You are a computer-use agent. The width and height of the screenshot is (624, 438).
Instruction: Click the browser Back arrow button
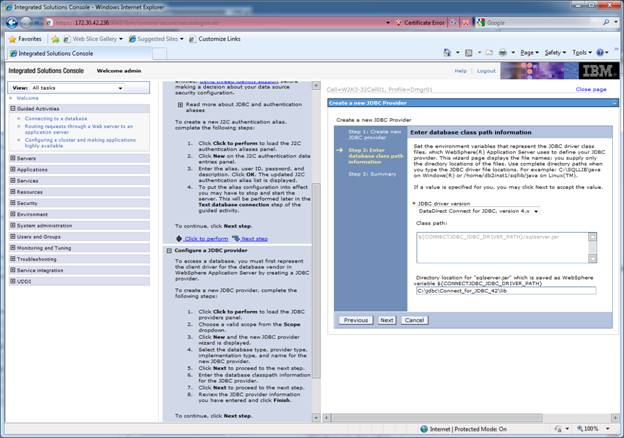12,21
